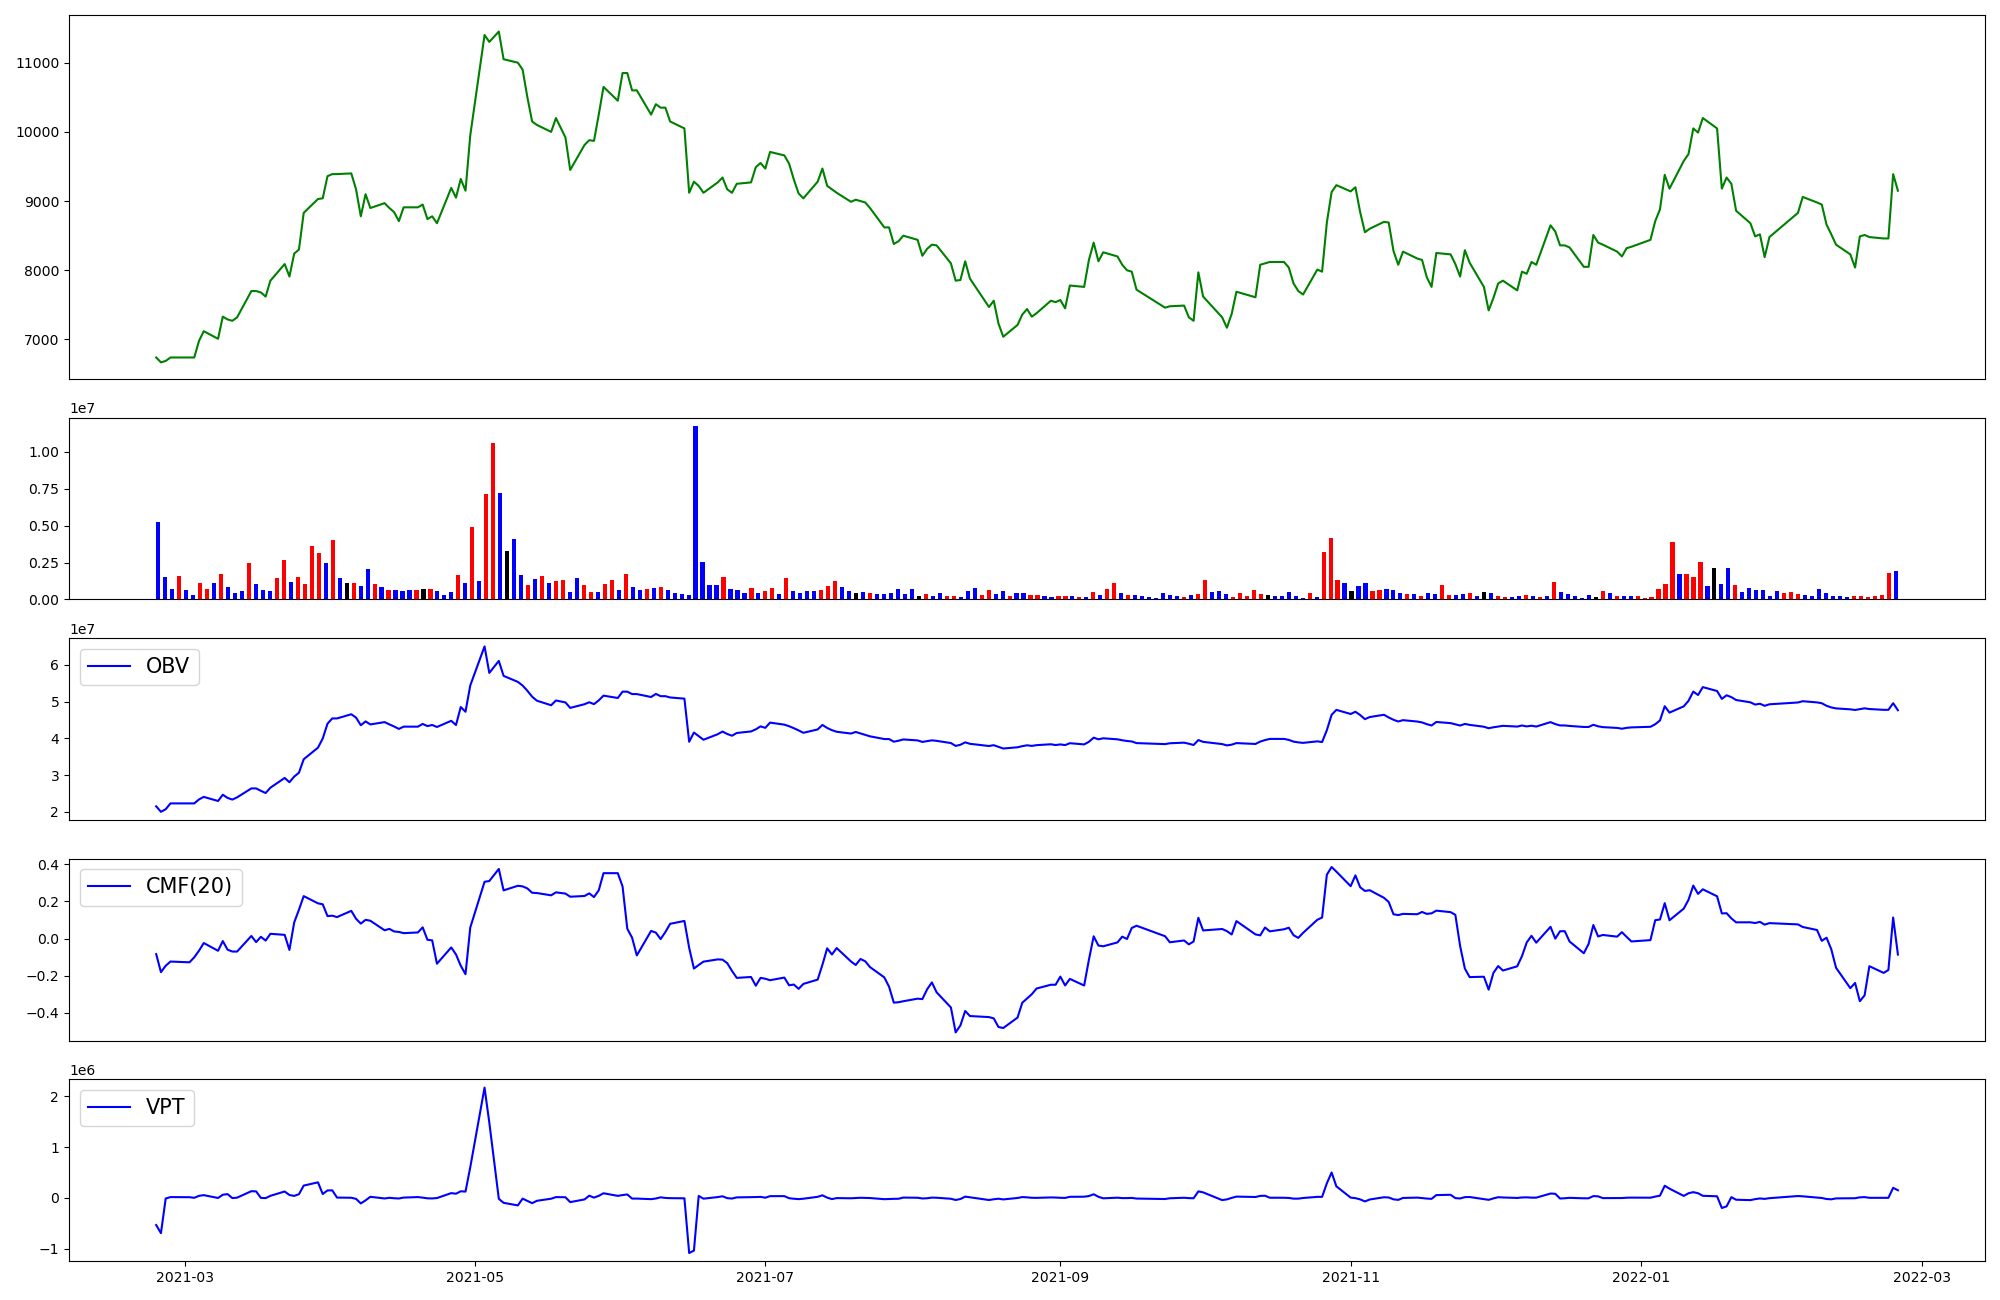
Task: Click the OBV legend entry
Action: [166, 666]
